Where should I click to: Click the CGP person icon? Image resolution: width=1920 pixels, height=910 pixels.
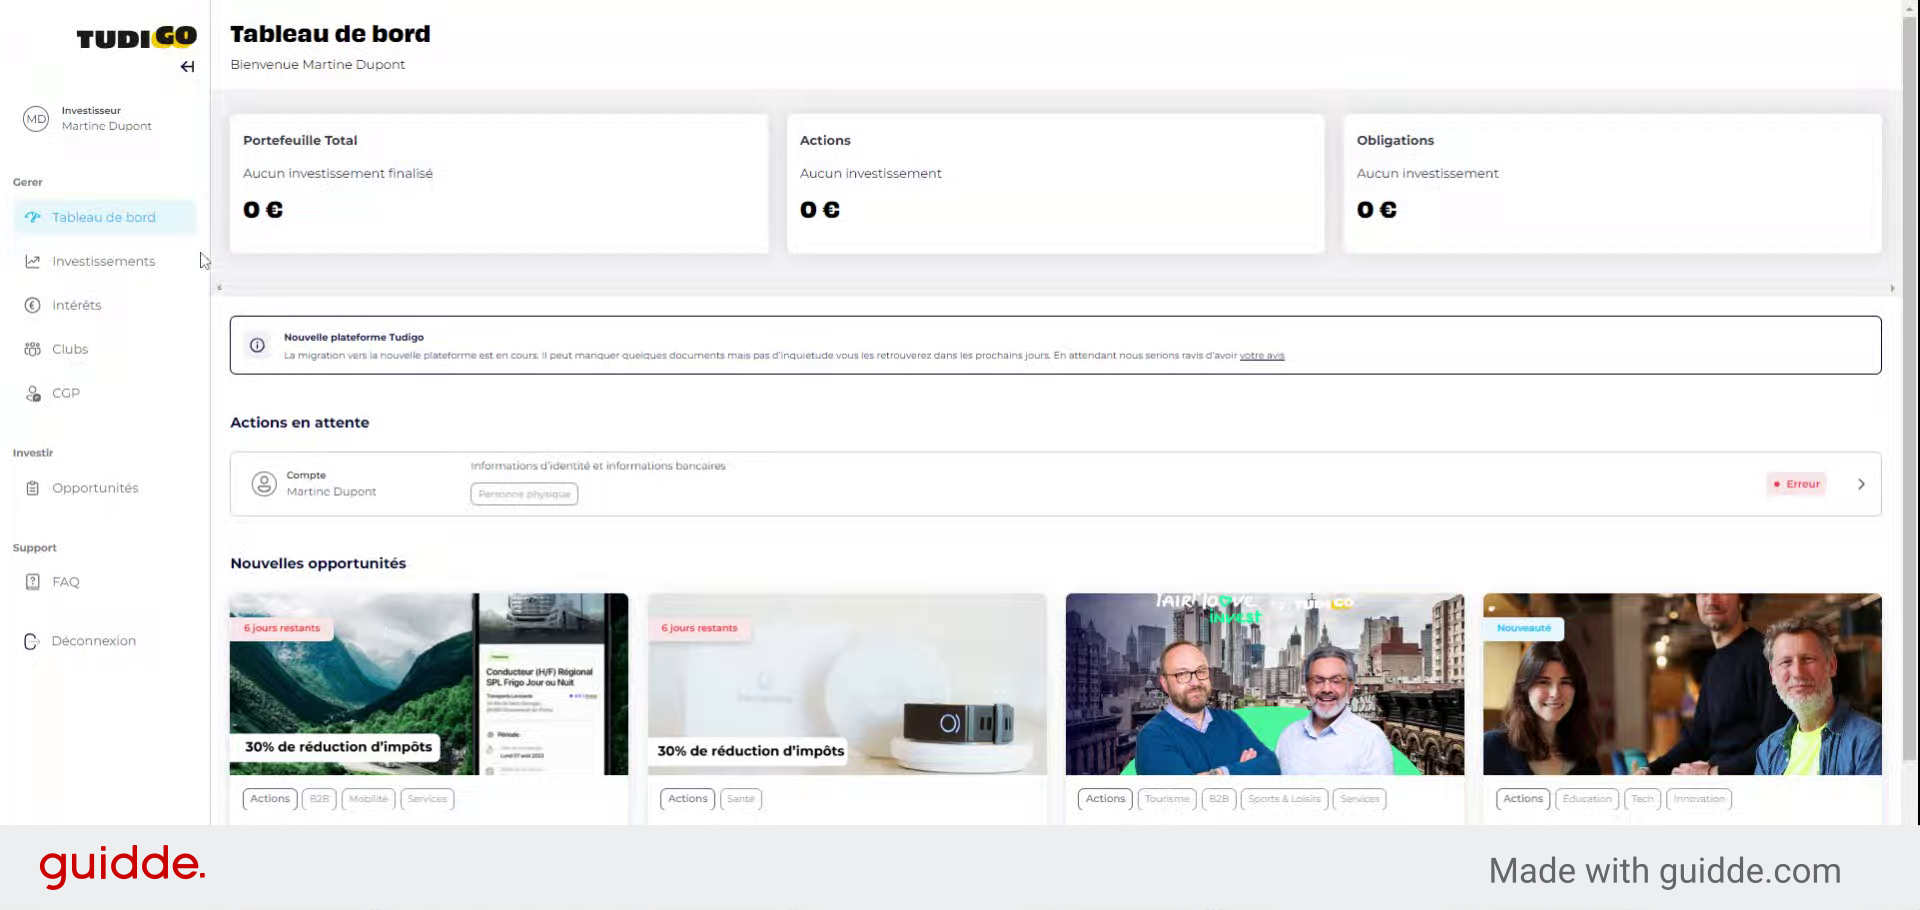(32, 393)
